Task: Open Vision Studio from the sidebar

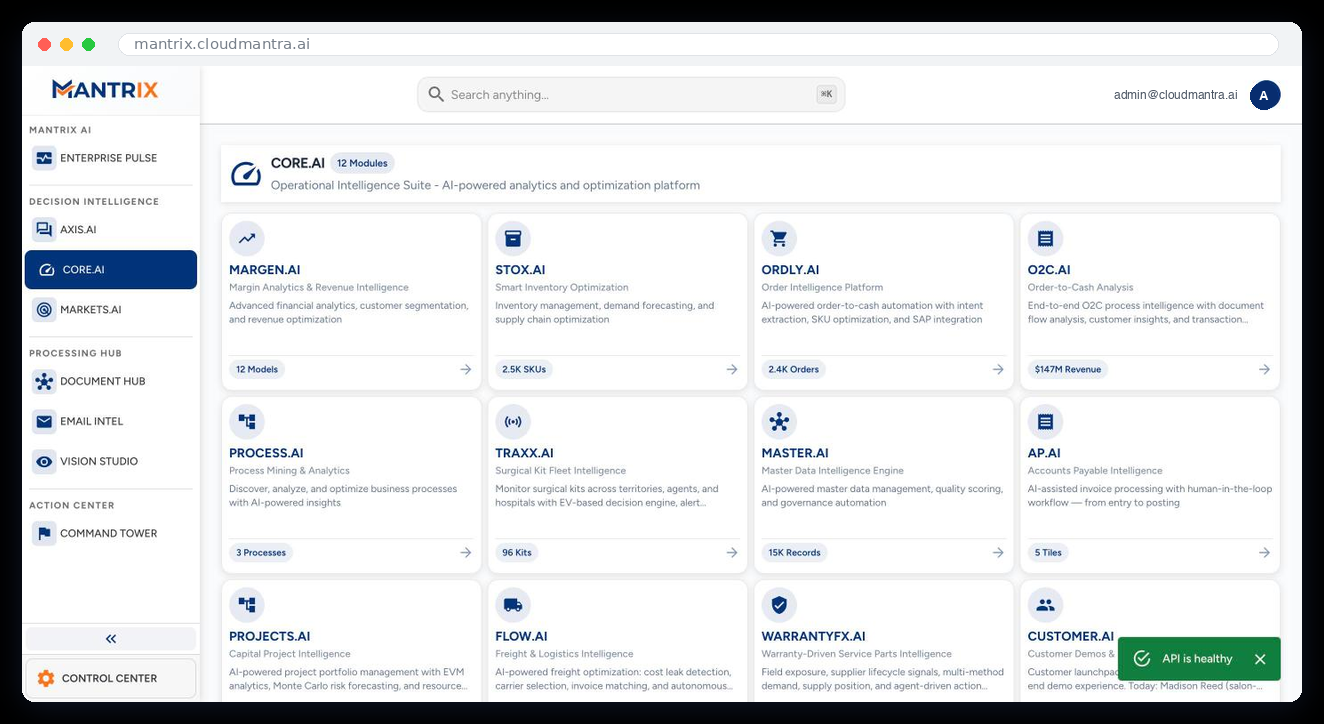Action: [x=110, y=462]
